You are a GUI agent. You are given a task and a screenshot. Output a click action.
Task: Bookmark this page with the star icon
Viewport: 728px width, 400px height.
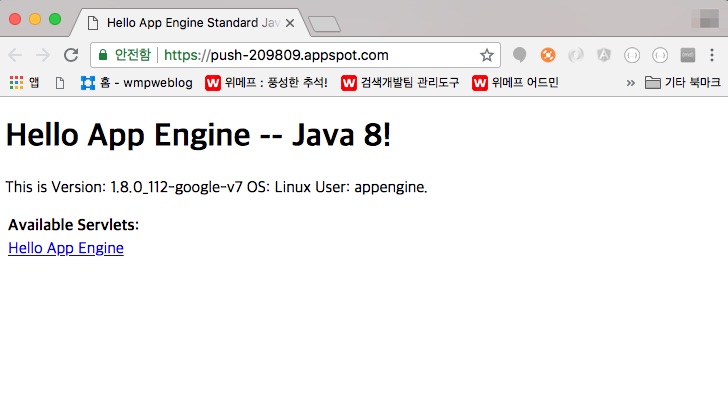coord(487,56)
